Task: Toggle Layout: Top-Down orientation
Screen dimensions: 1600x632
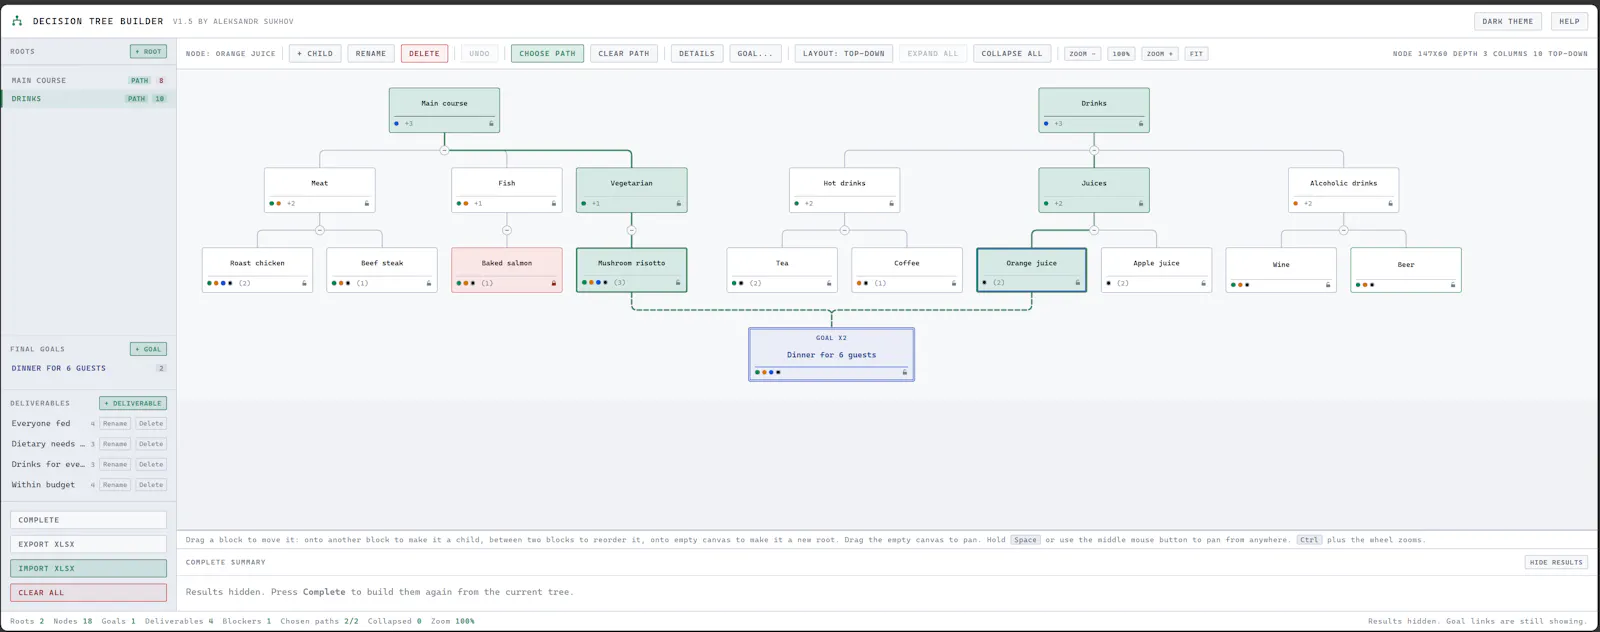Action: (x=844, y=54)
